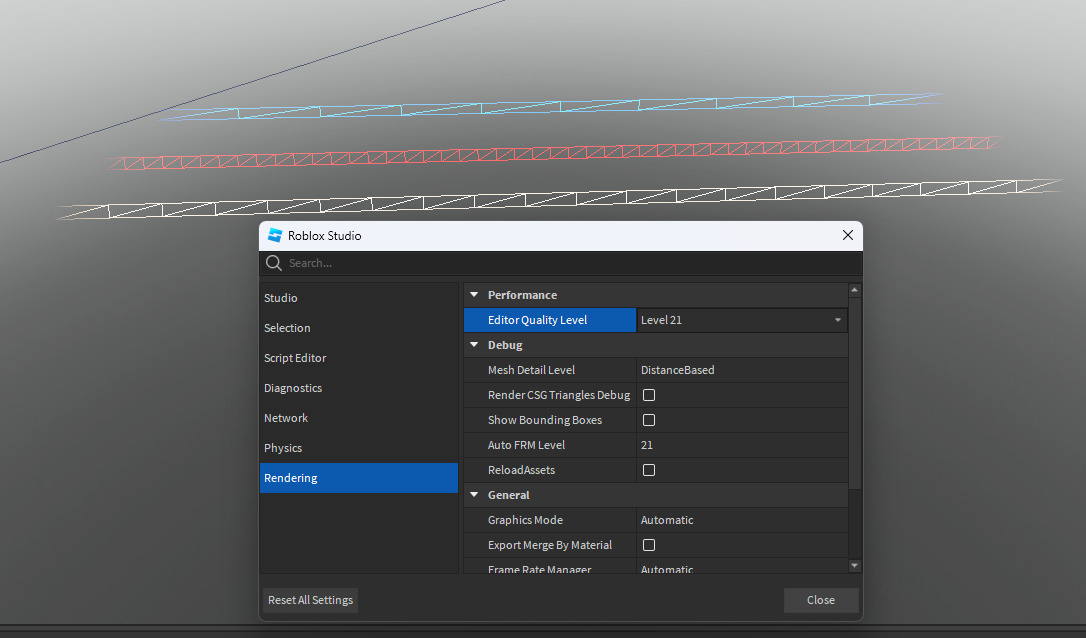This screenshot has width=1086, height=638.
Task: Toggle the Show Bounding Boxes checkbox
Action: [x=649, y=420]
